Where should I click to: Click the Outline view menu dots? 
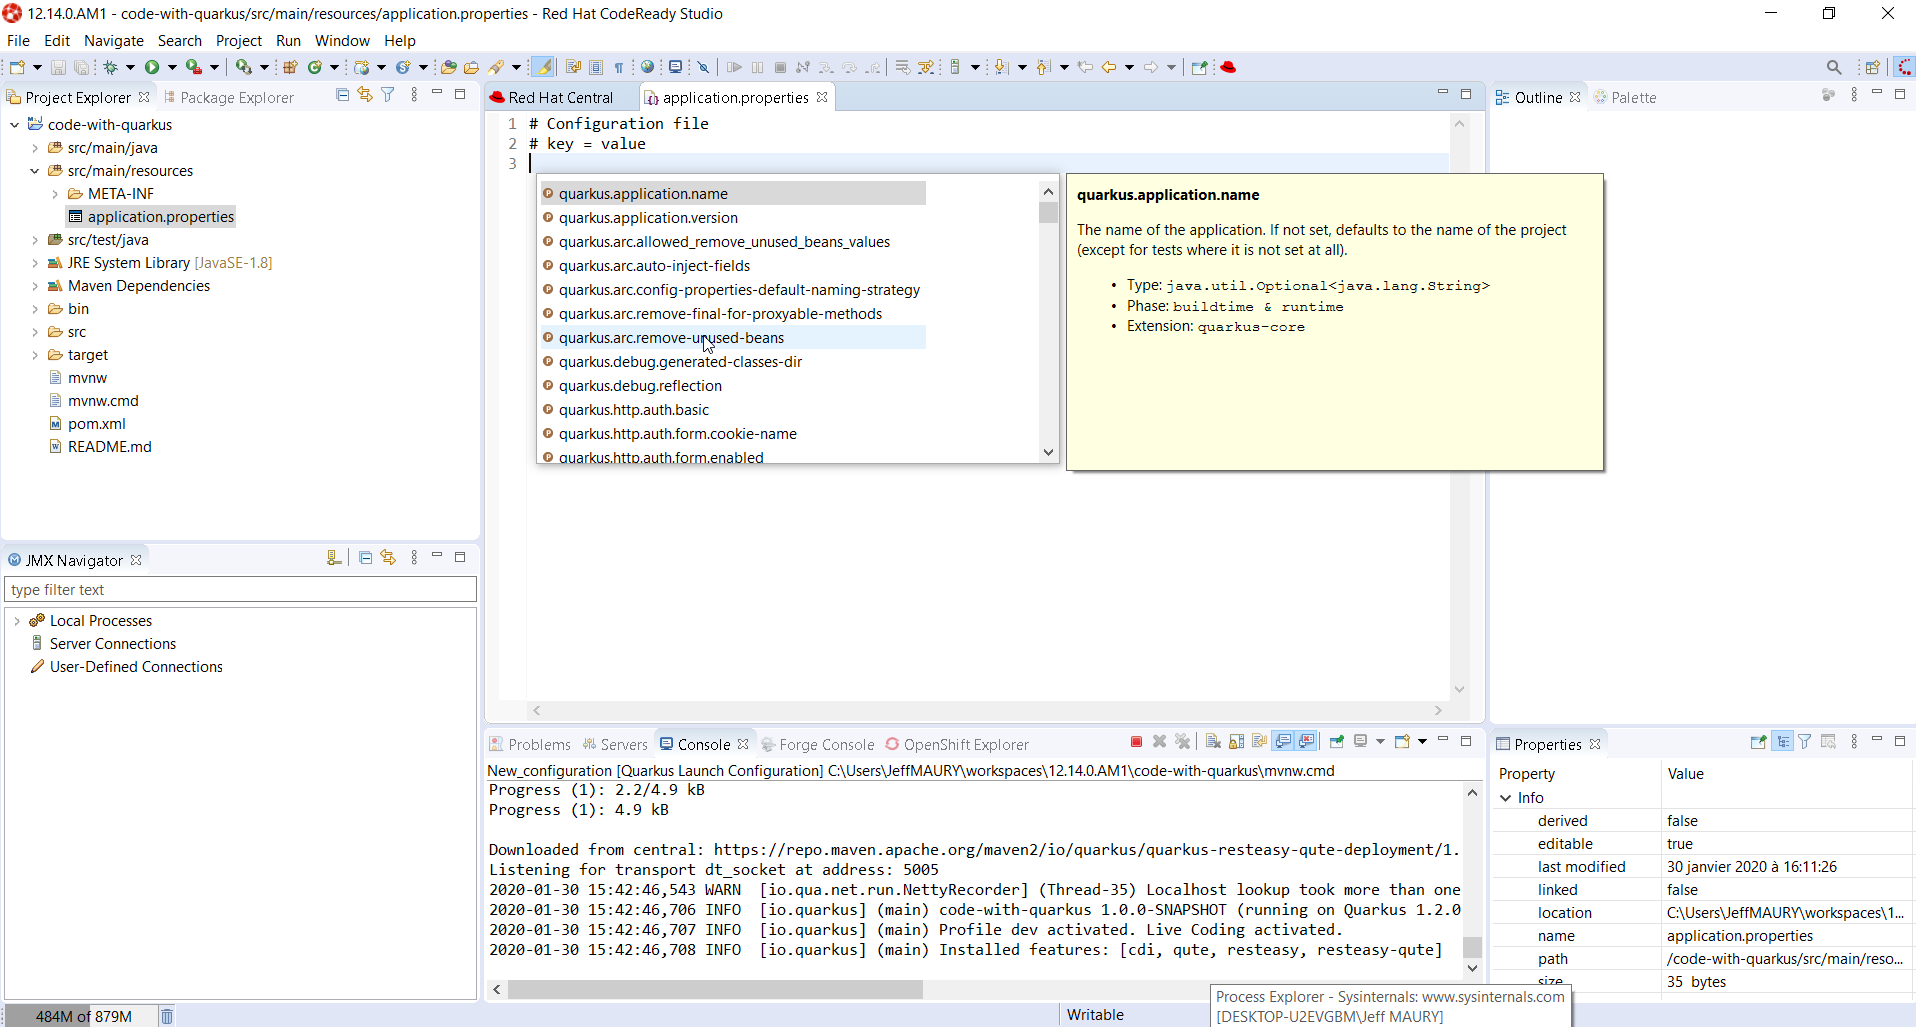pos(1853,94)
